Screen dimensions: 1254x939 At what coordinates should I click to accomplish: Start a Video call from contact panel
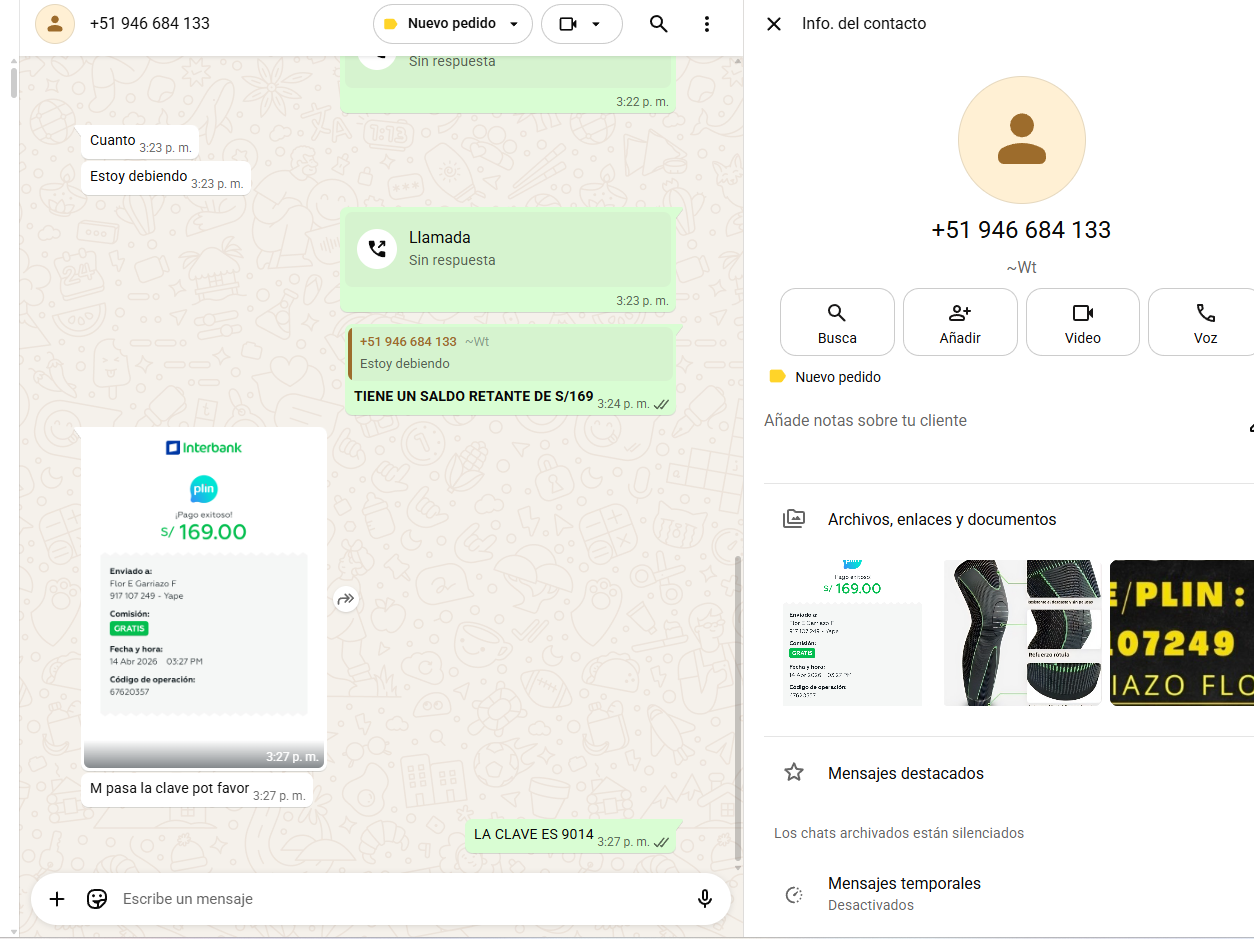[x=1082, y=322]
